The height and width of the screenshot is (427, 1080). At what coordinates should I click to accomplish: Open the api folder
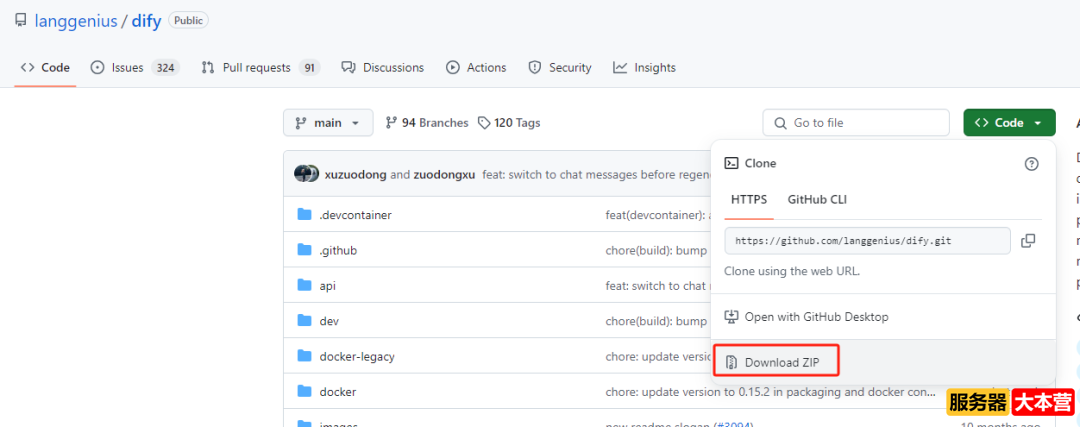[x=327, y=286]
